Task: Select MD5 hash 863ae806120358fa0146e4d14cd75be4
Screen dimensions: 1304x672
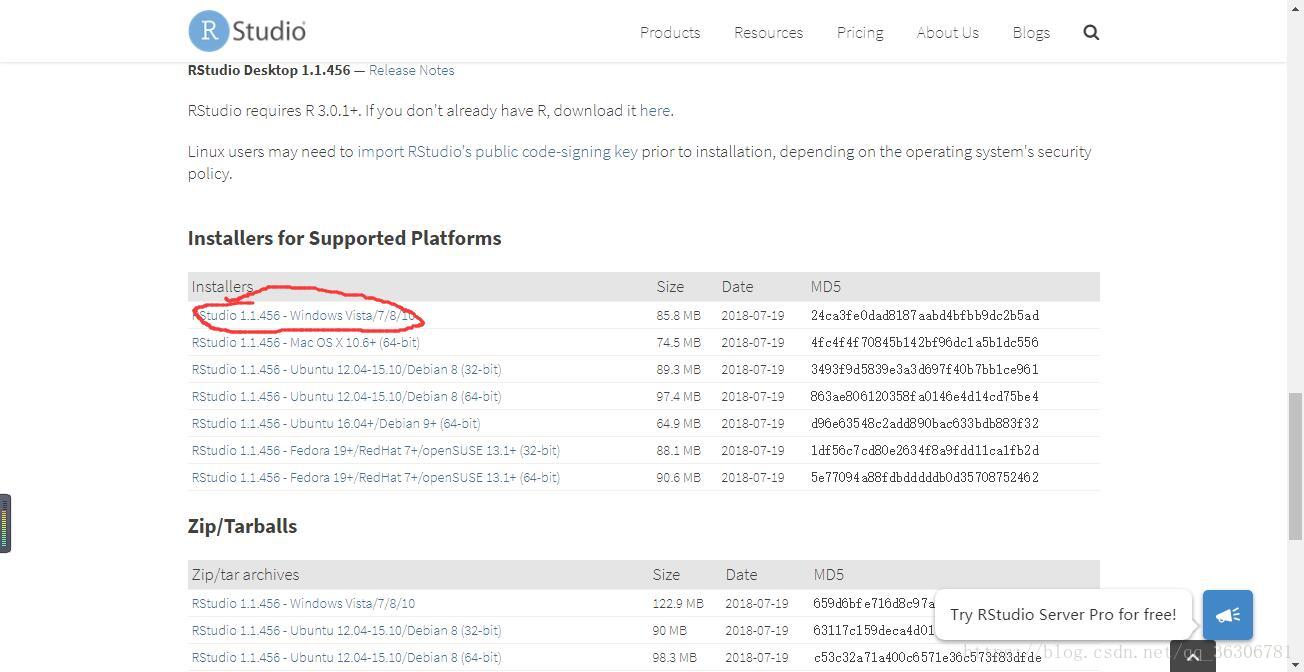Action: click(x=925, y=396)
